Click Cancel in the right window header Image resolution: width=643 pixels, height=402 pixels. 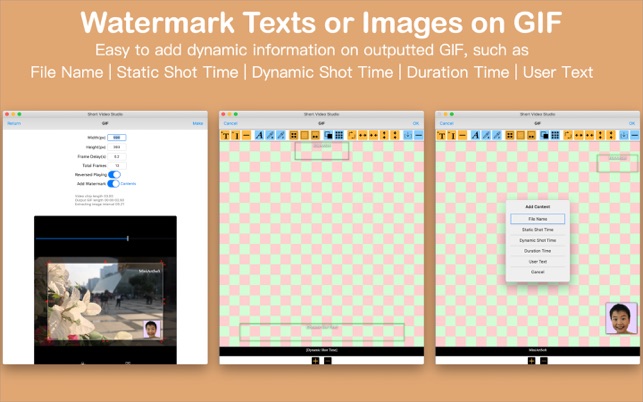click(447, 123)
